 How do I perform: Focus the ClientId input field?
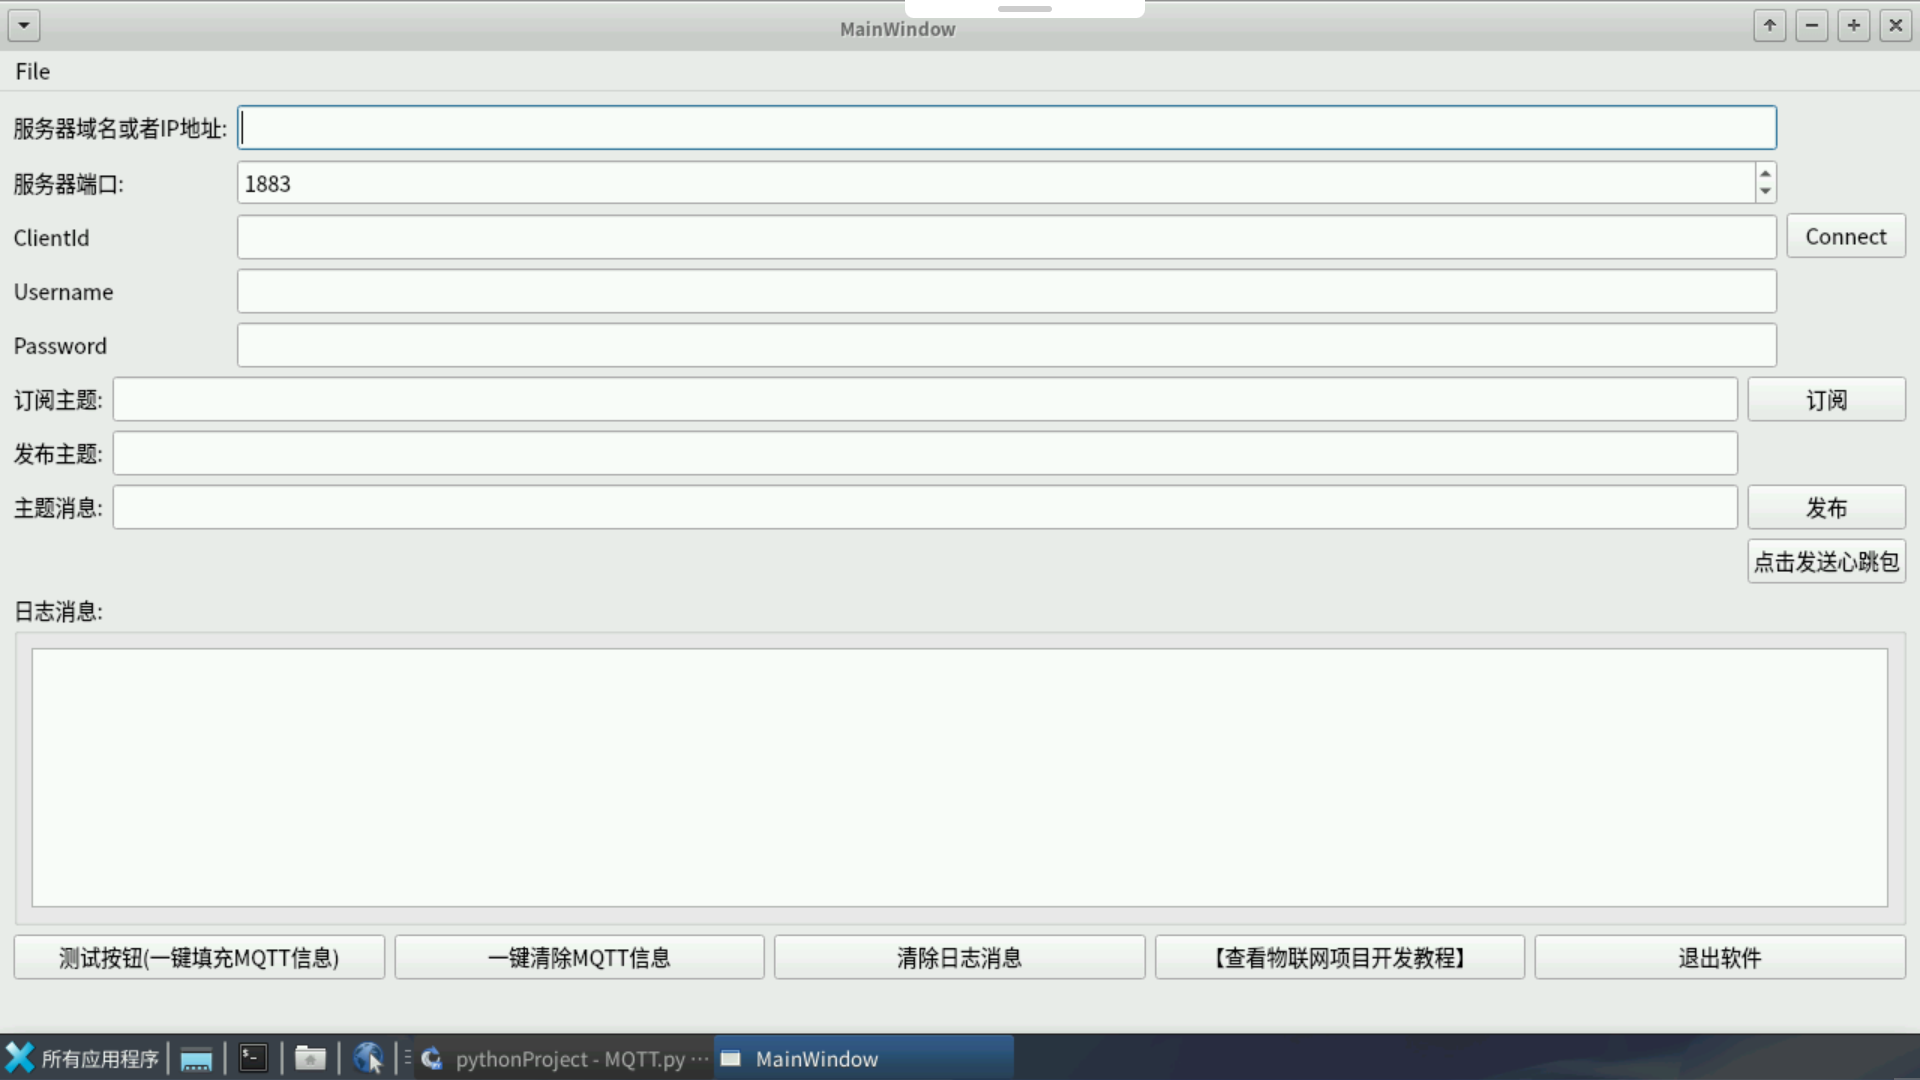point(1005,238)
